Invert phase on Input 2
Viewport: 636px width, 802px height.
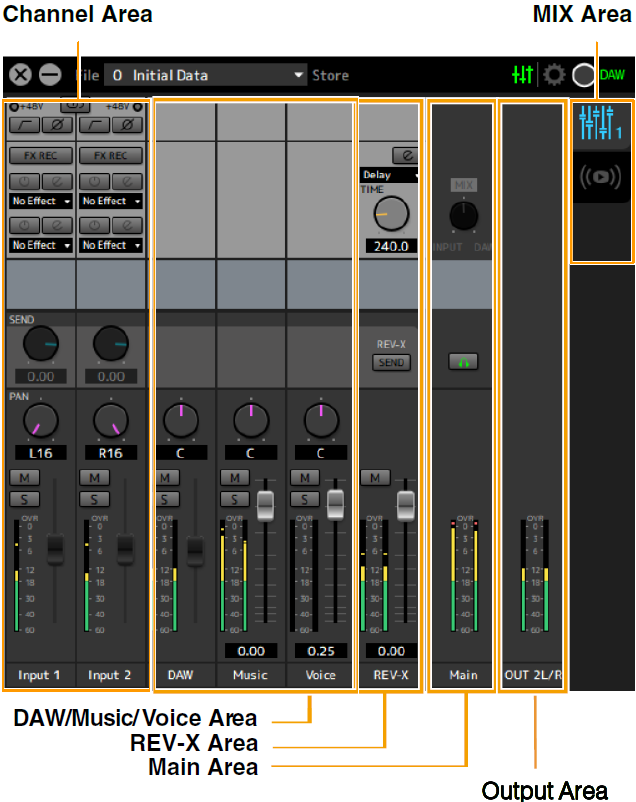(126, 126)
